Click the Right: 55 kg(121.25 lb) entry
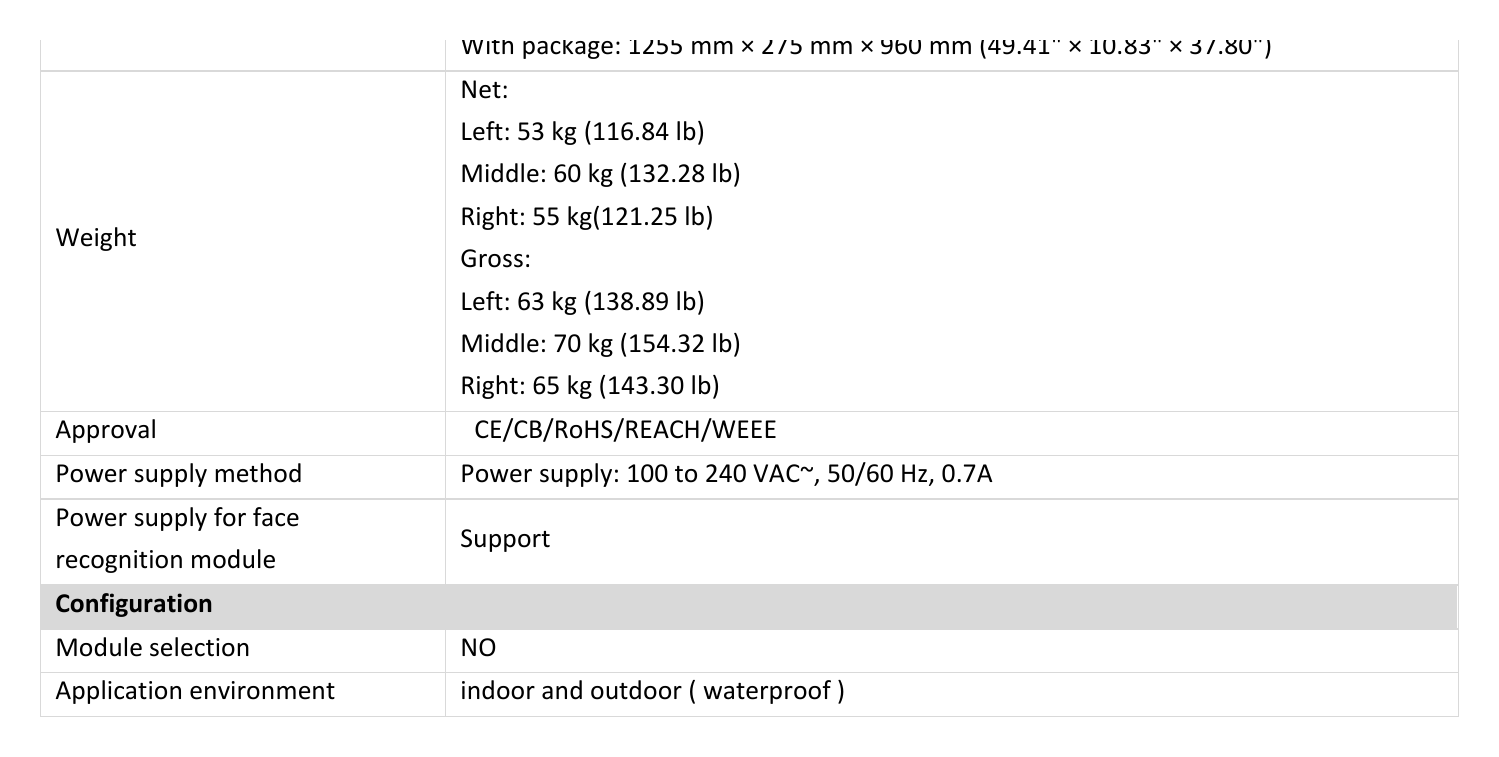The width and height of the screenshot is (1499, 757). 586,217
